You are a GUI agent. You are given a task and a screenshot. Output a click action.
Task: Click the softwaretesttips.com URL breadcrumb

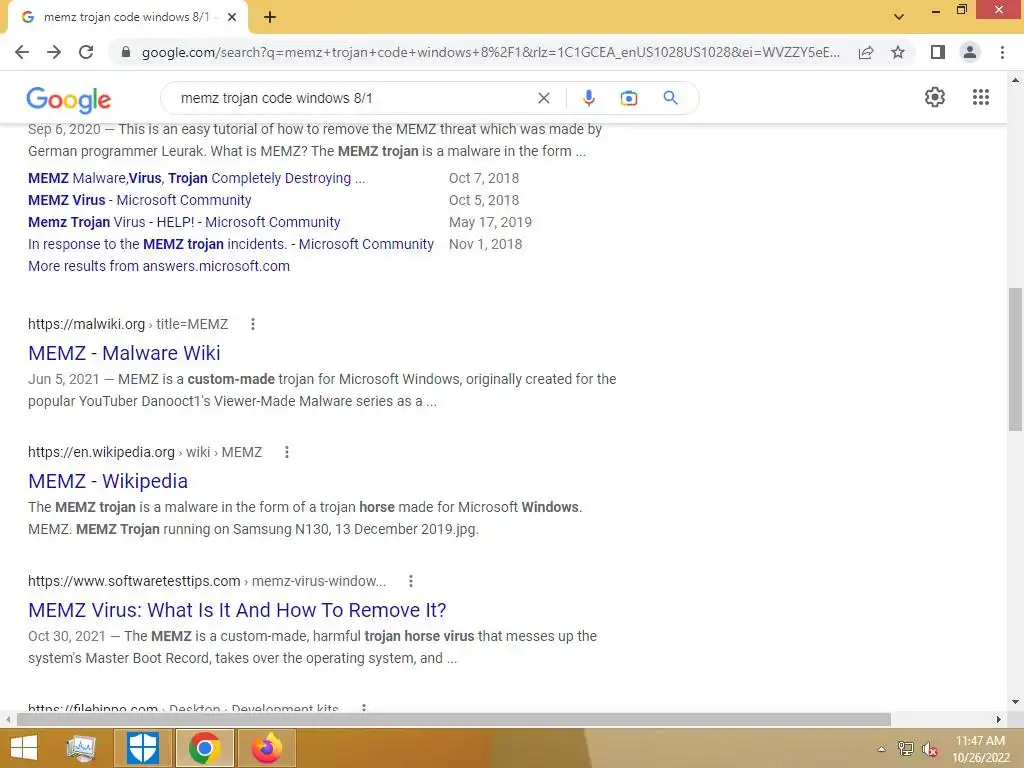pyautogui.click(x=207, y=581)
